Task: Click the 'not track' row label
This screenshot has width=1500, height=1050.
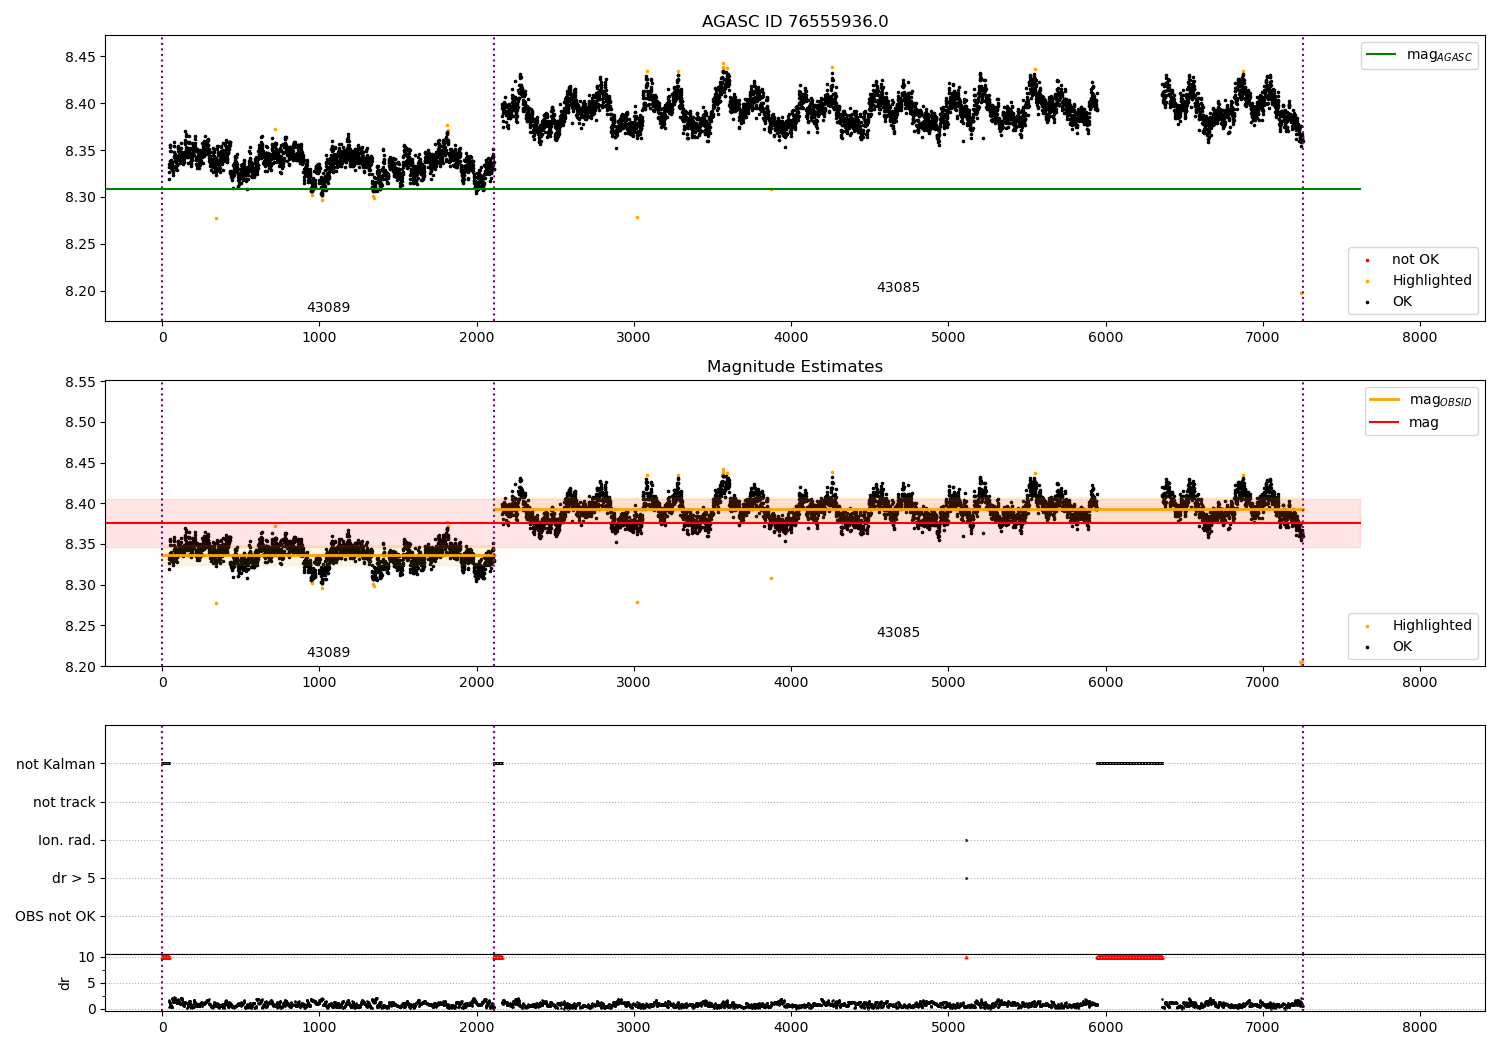Action: [64, 803]
